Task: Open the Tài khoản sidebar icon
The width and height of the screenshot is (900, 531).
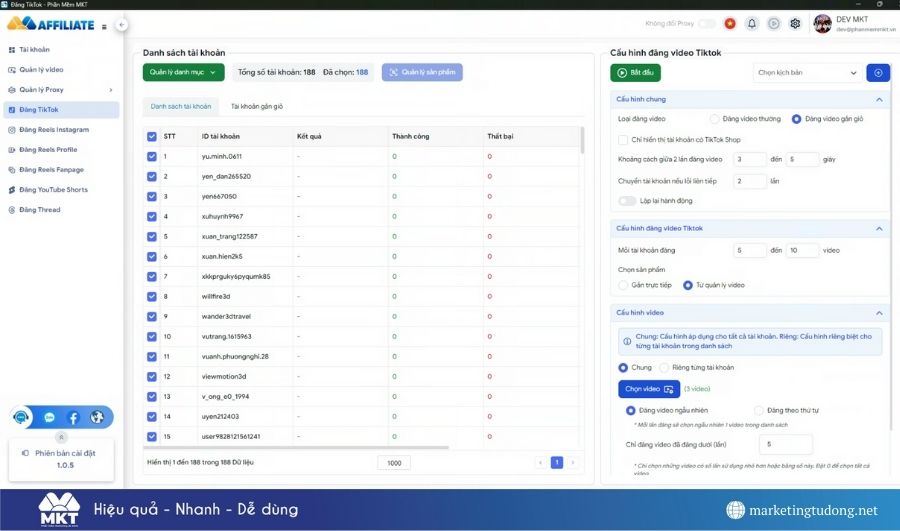Action: click(11, 50)
